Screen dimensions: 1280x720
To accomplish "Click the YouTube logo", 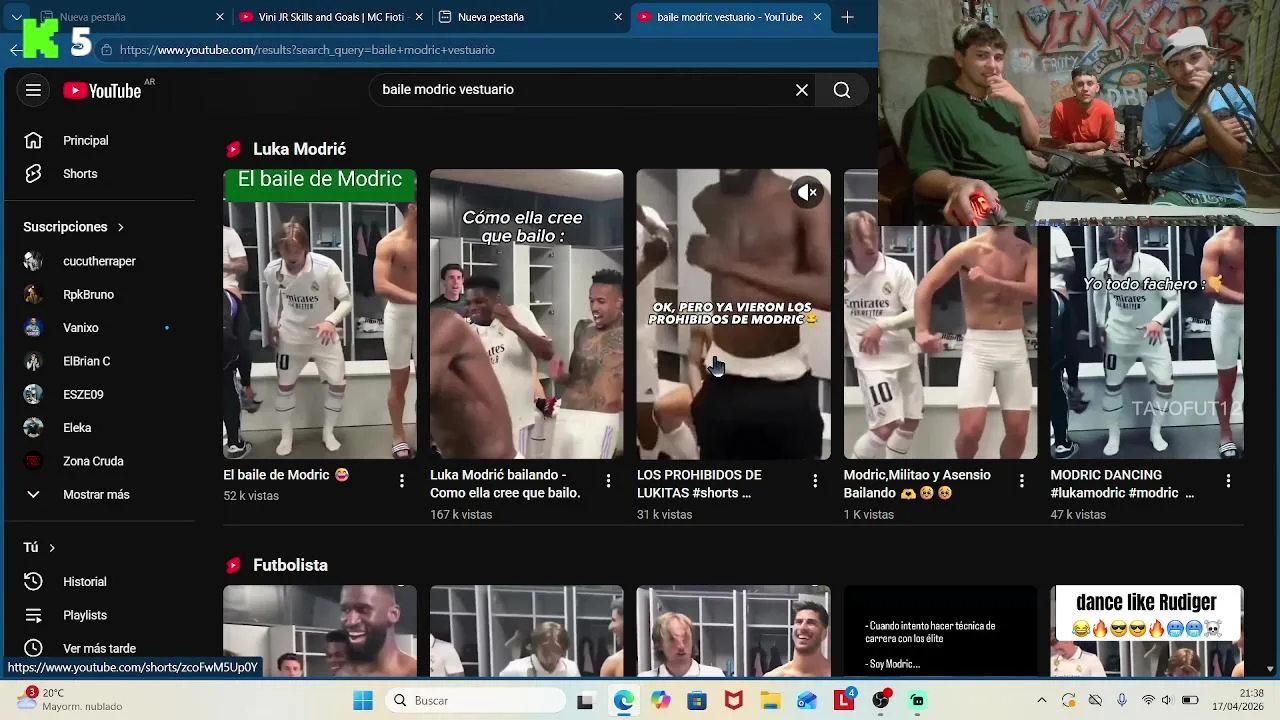I will coord(102,91).
